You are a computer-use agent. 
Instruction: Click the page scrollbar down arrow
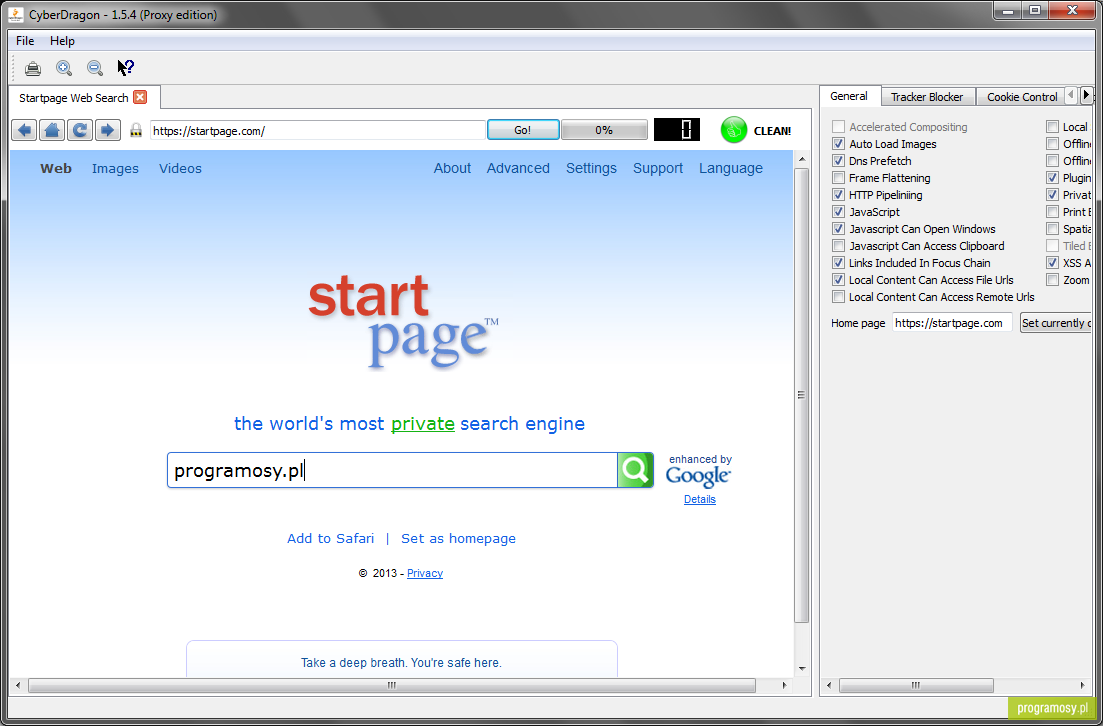tap(801, 668)
